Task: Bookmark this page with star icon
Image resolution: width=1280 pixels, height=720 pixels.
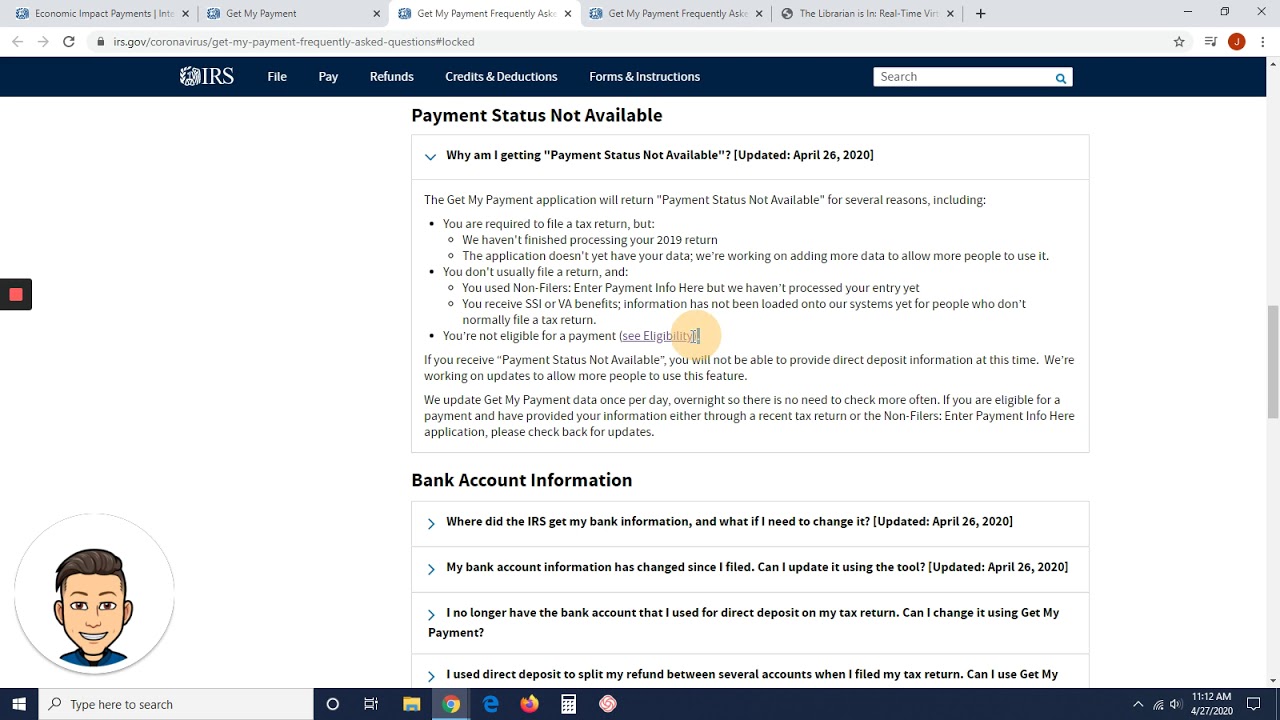Action: (x=1179, y=42)
